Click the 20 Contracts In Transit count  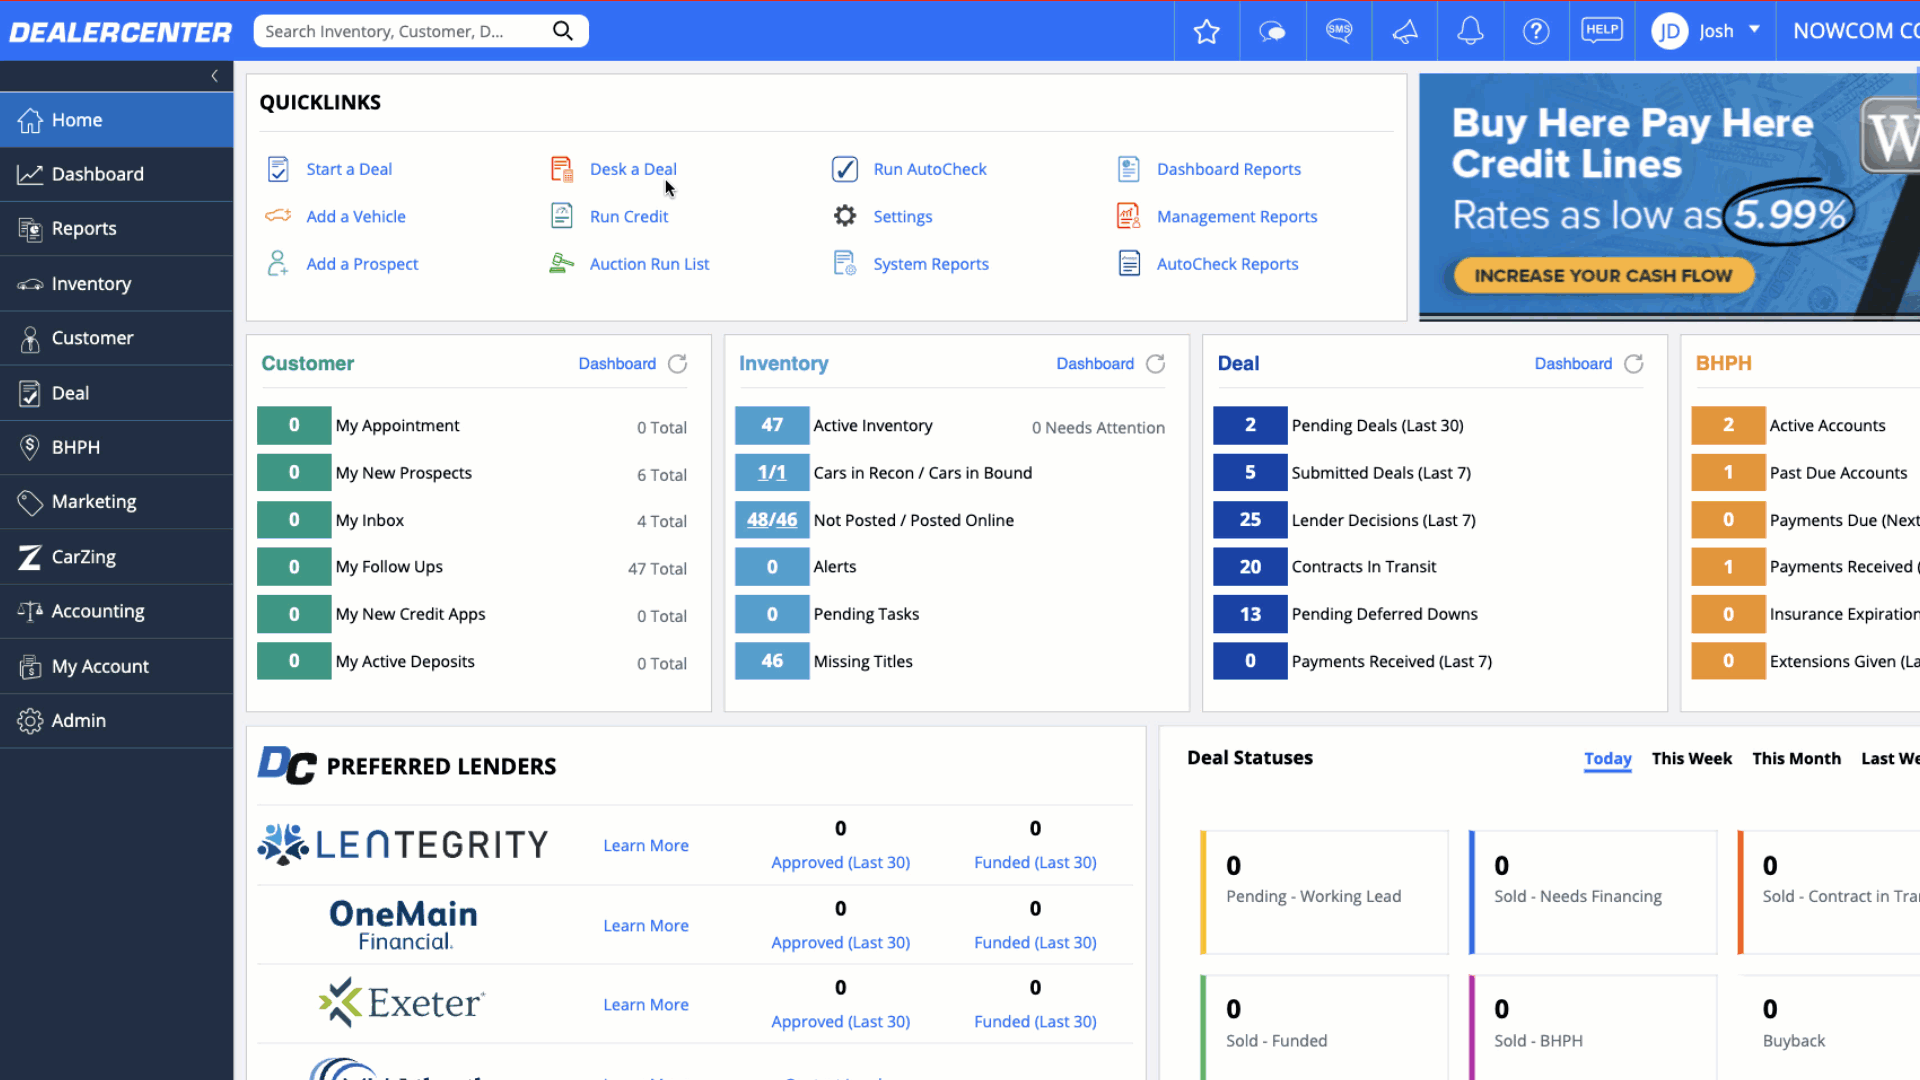coord(1250,567)
